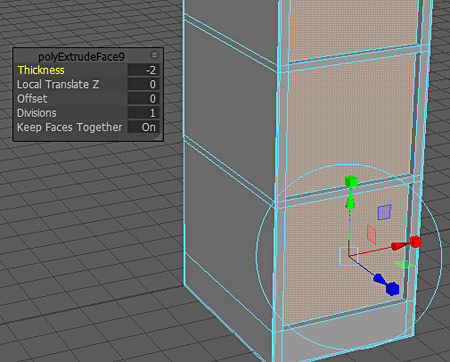This screenshot has height=362, width=450.
Task: Click the Thickness attribute label
Action: pos(41,70)
